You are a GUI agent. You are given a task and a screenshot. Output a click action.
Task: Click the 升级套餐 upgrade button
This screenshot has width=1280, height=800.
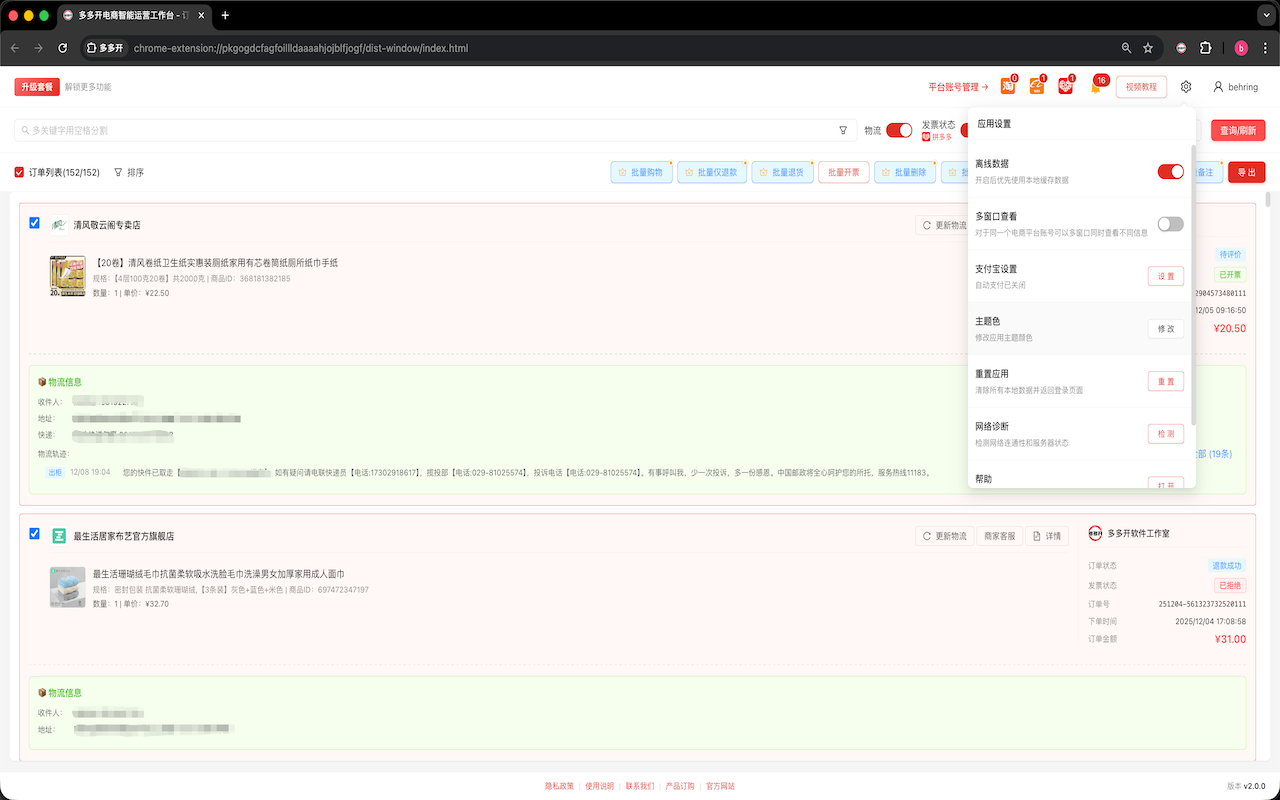click(x=36, y=87)
